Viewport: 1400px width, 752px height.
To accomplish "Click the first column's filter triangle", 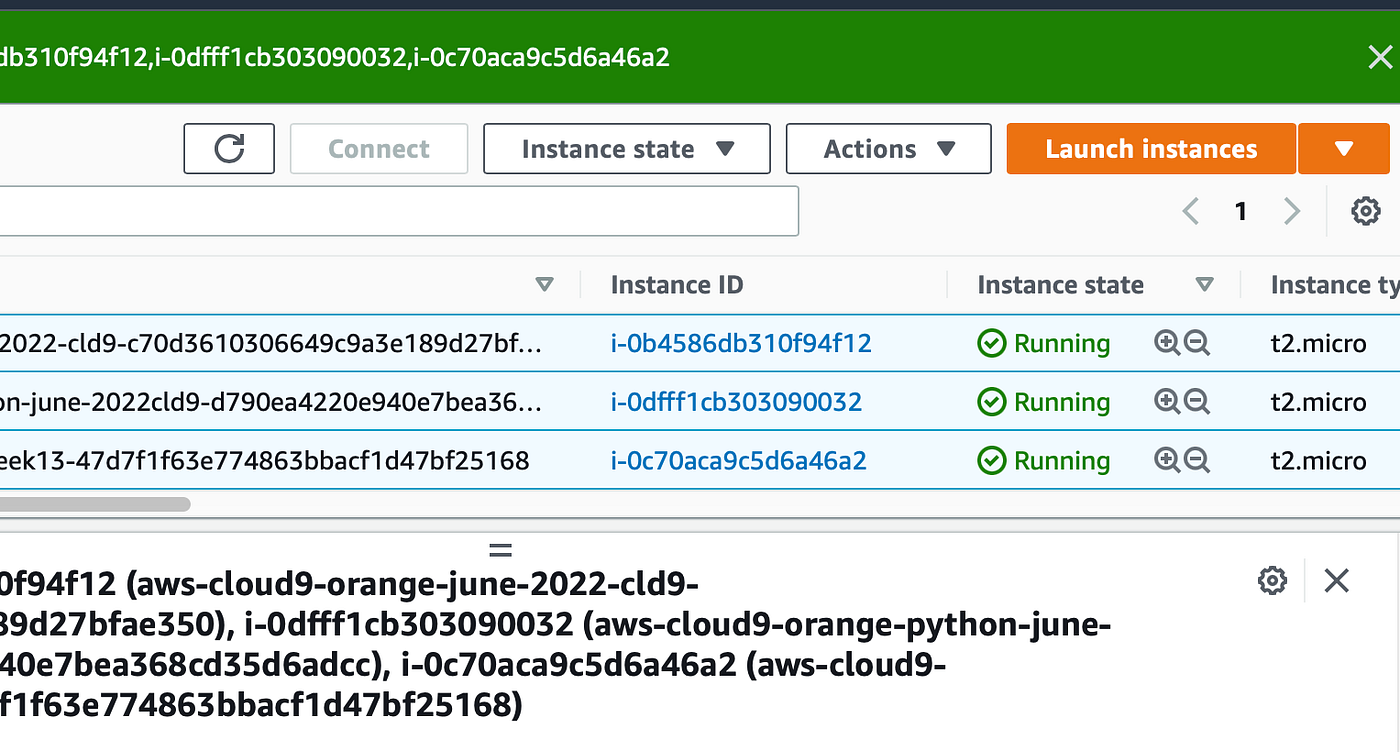I will pos(545,284).
